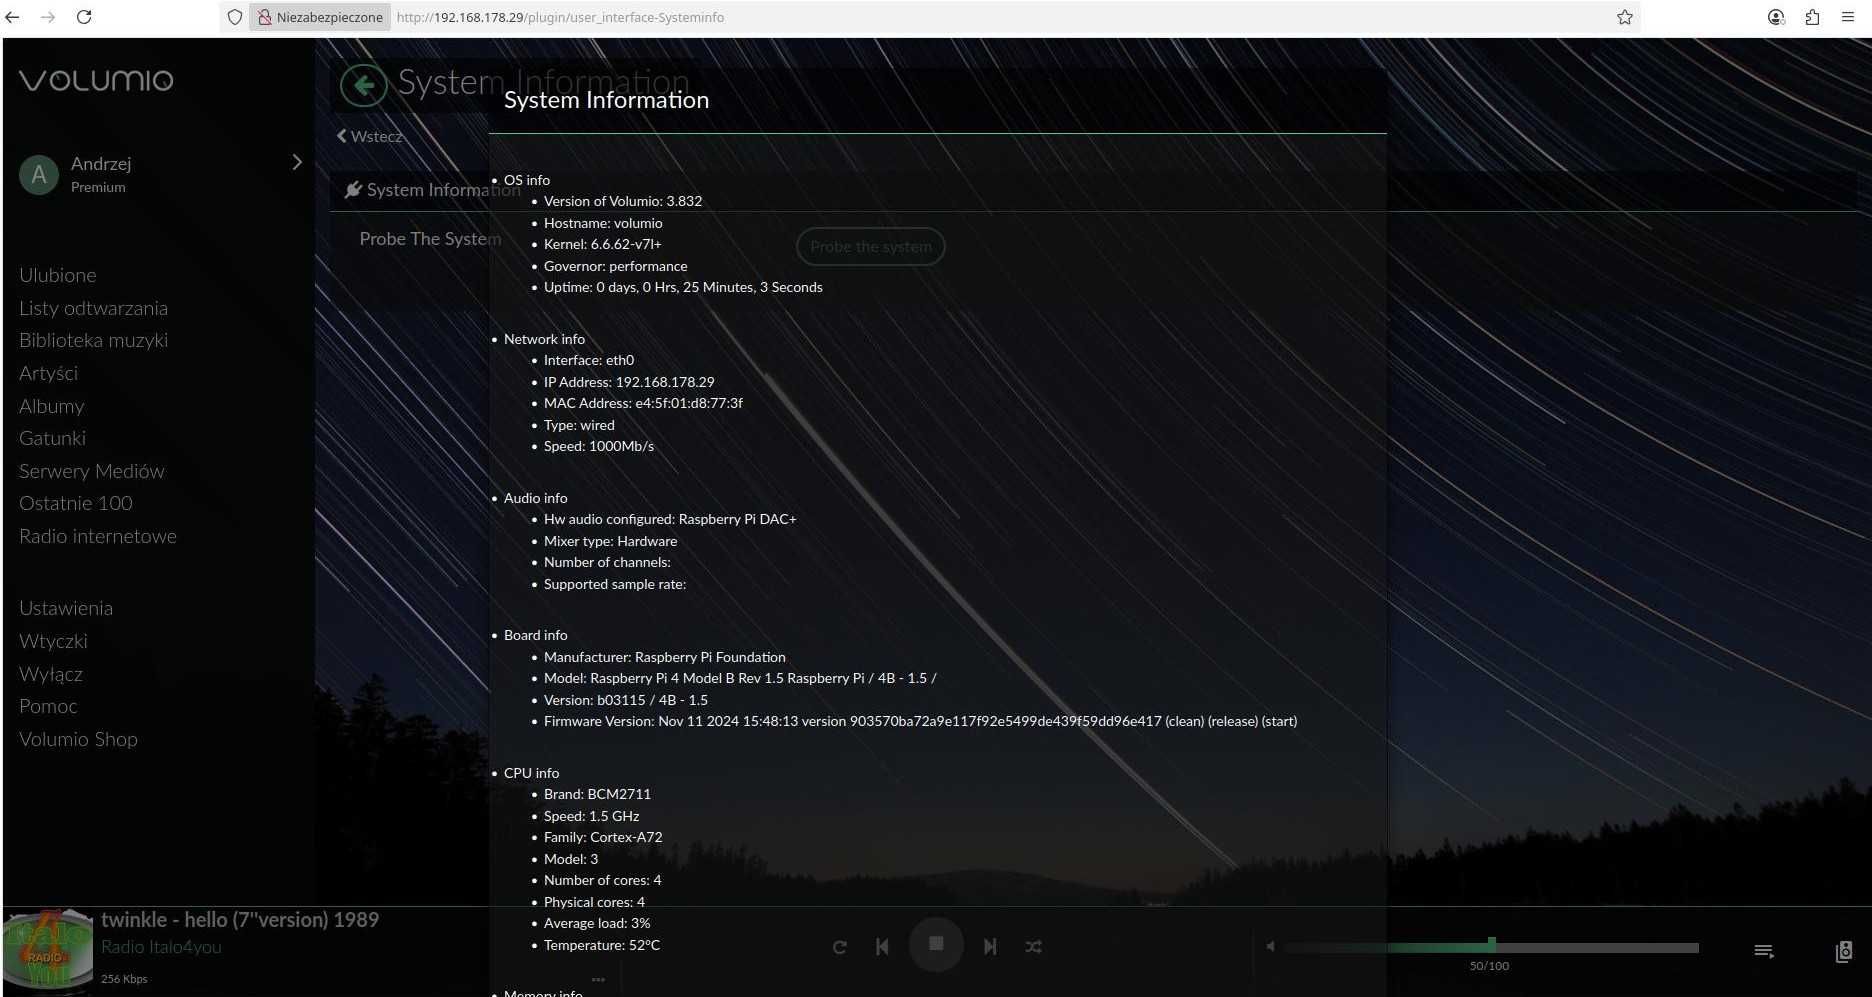
Task: Click Speed: 1000Mb/s line
Action: pos(599,446)
